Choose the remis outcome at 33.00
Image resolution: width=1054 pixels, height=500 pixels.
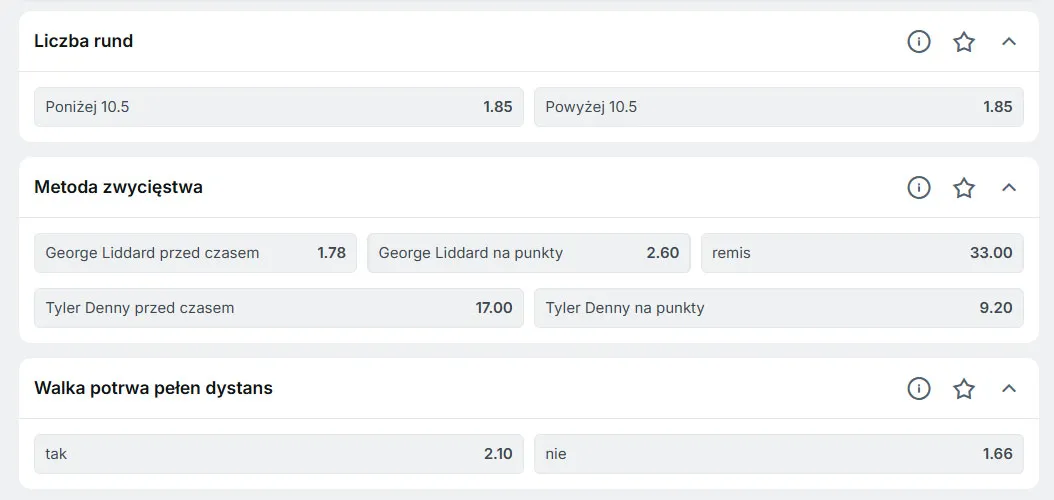862,253
